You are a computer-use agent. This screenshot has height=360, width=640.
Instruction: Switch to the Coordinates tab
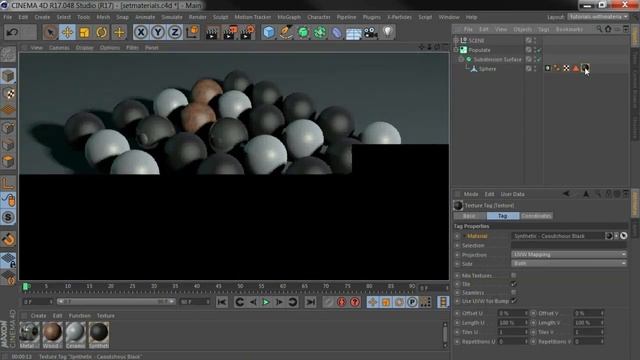click(x=536, y=216)
